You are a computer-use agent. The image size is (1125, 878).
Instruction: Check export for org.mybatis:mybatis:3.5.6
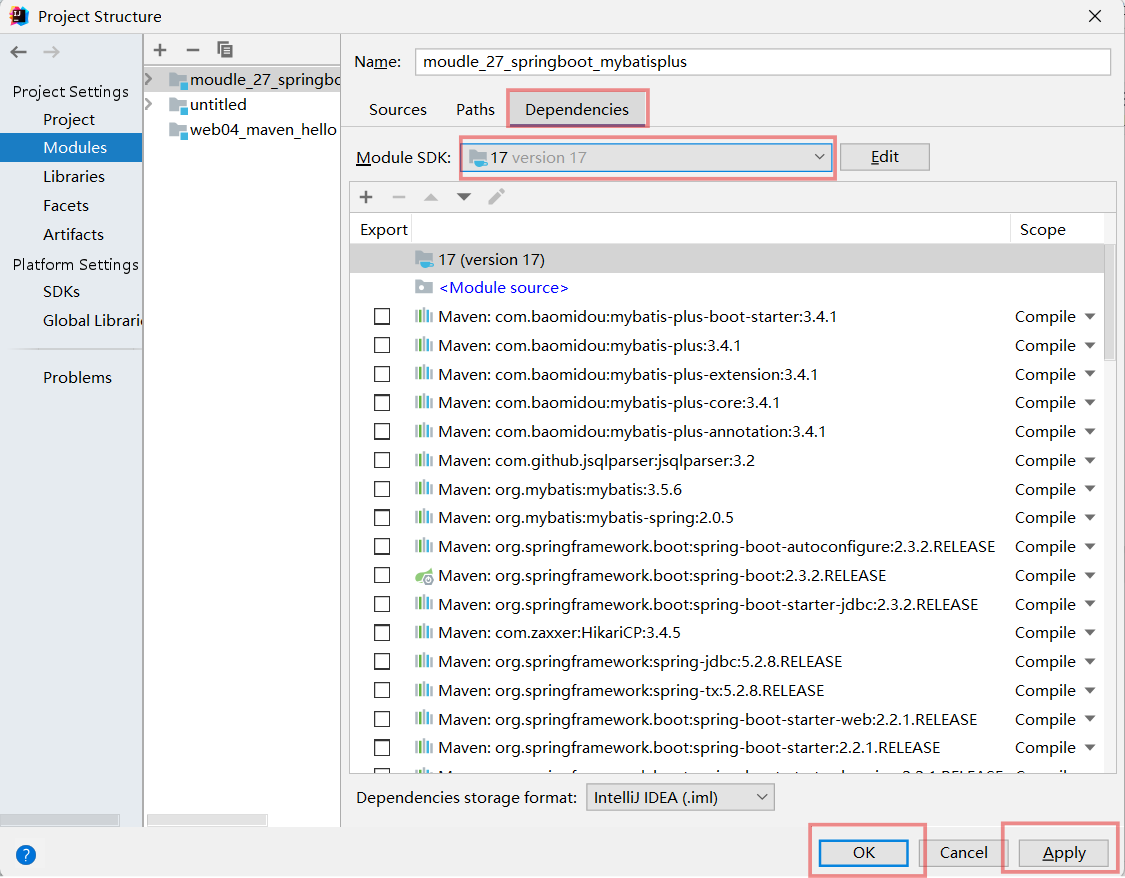coord(382,489)
